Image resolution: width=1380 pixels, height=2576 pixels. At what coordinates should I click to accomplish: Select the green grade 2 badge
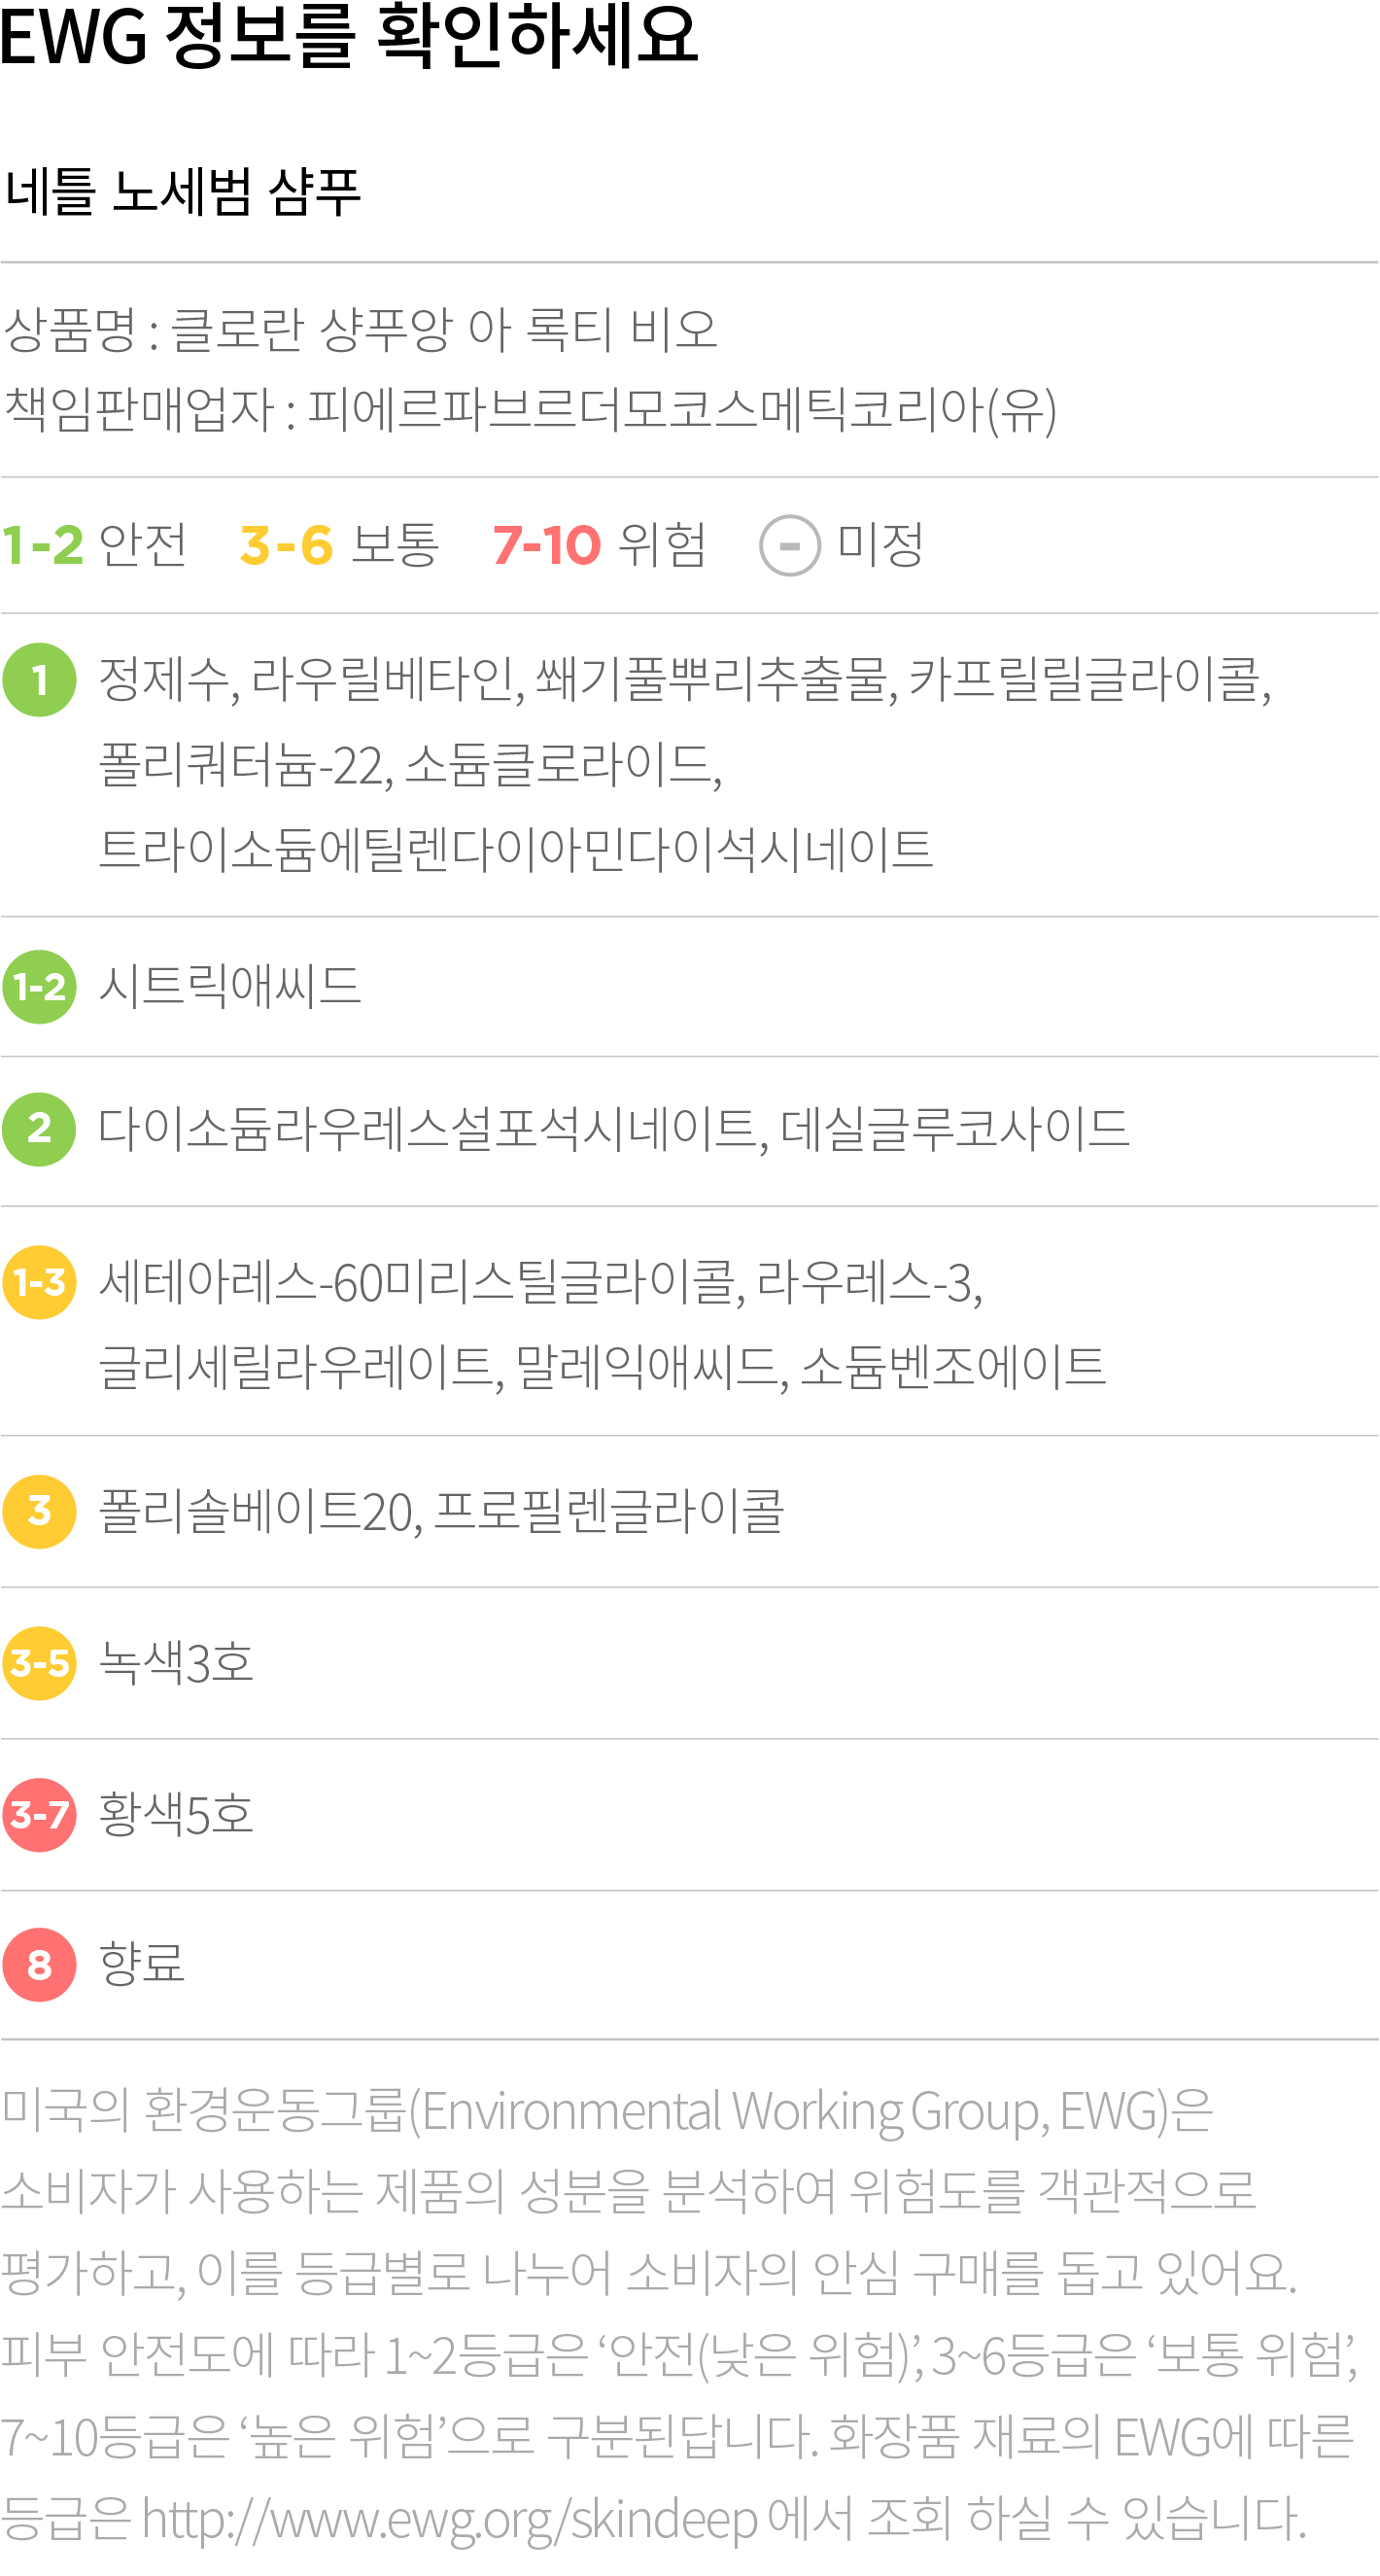tap(39, 1129)
